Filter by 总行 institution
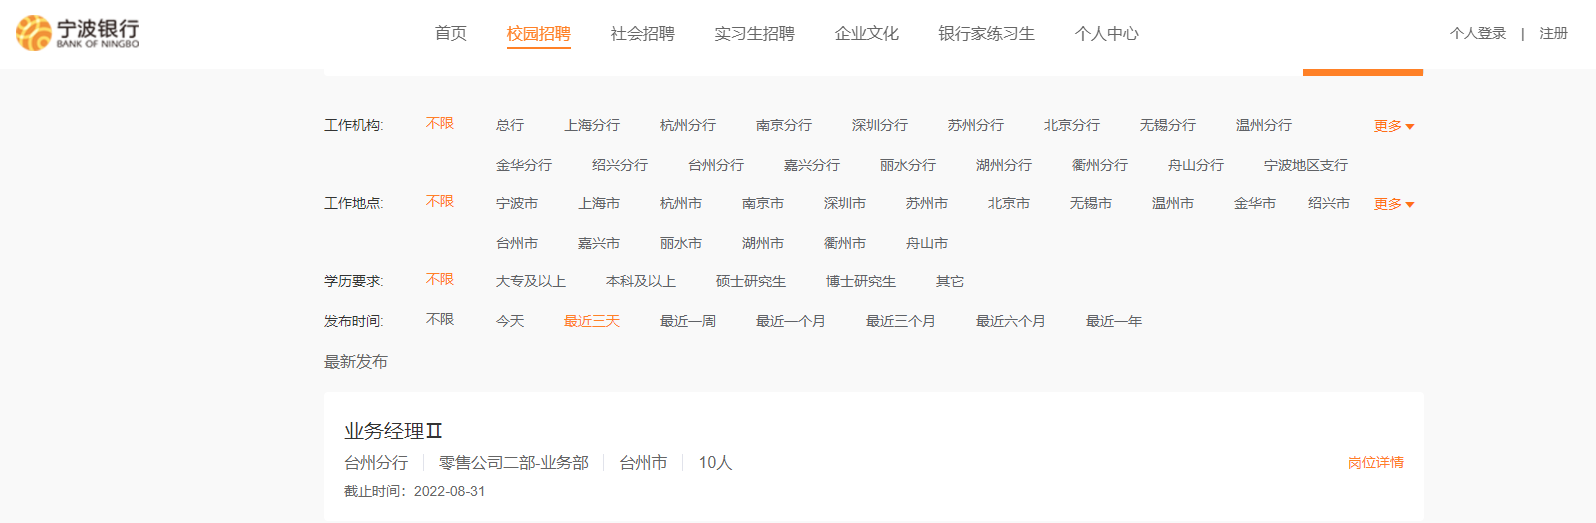The width and height of the screenshot is (1596, 523). pos(510,125)
